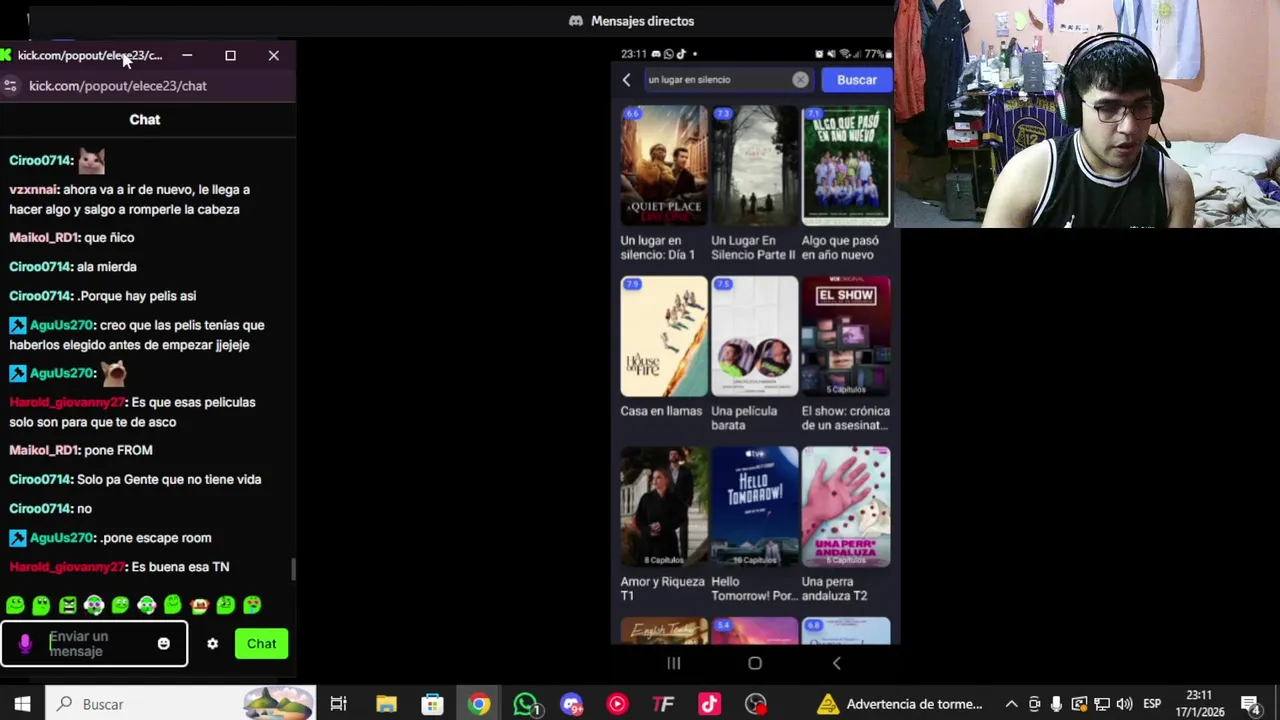Click the purple microphone icon in chat input
The height and width of the screenshot is (720, 1280).
tap(25, 644)
